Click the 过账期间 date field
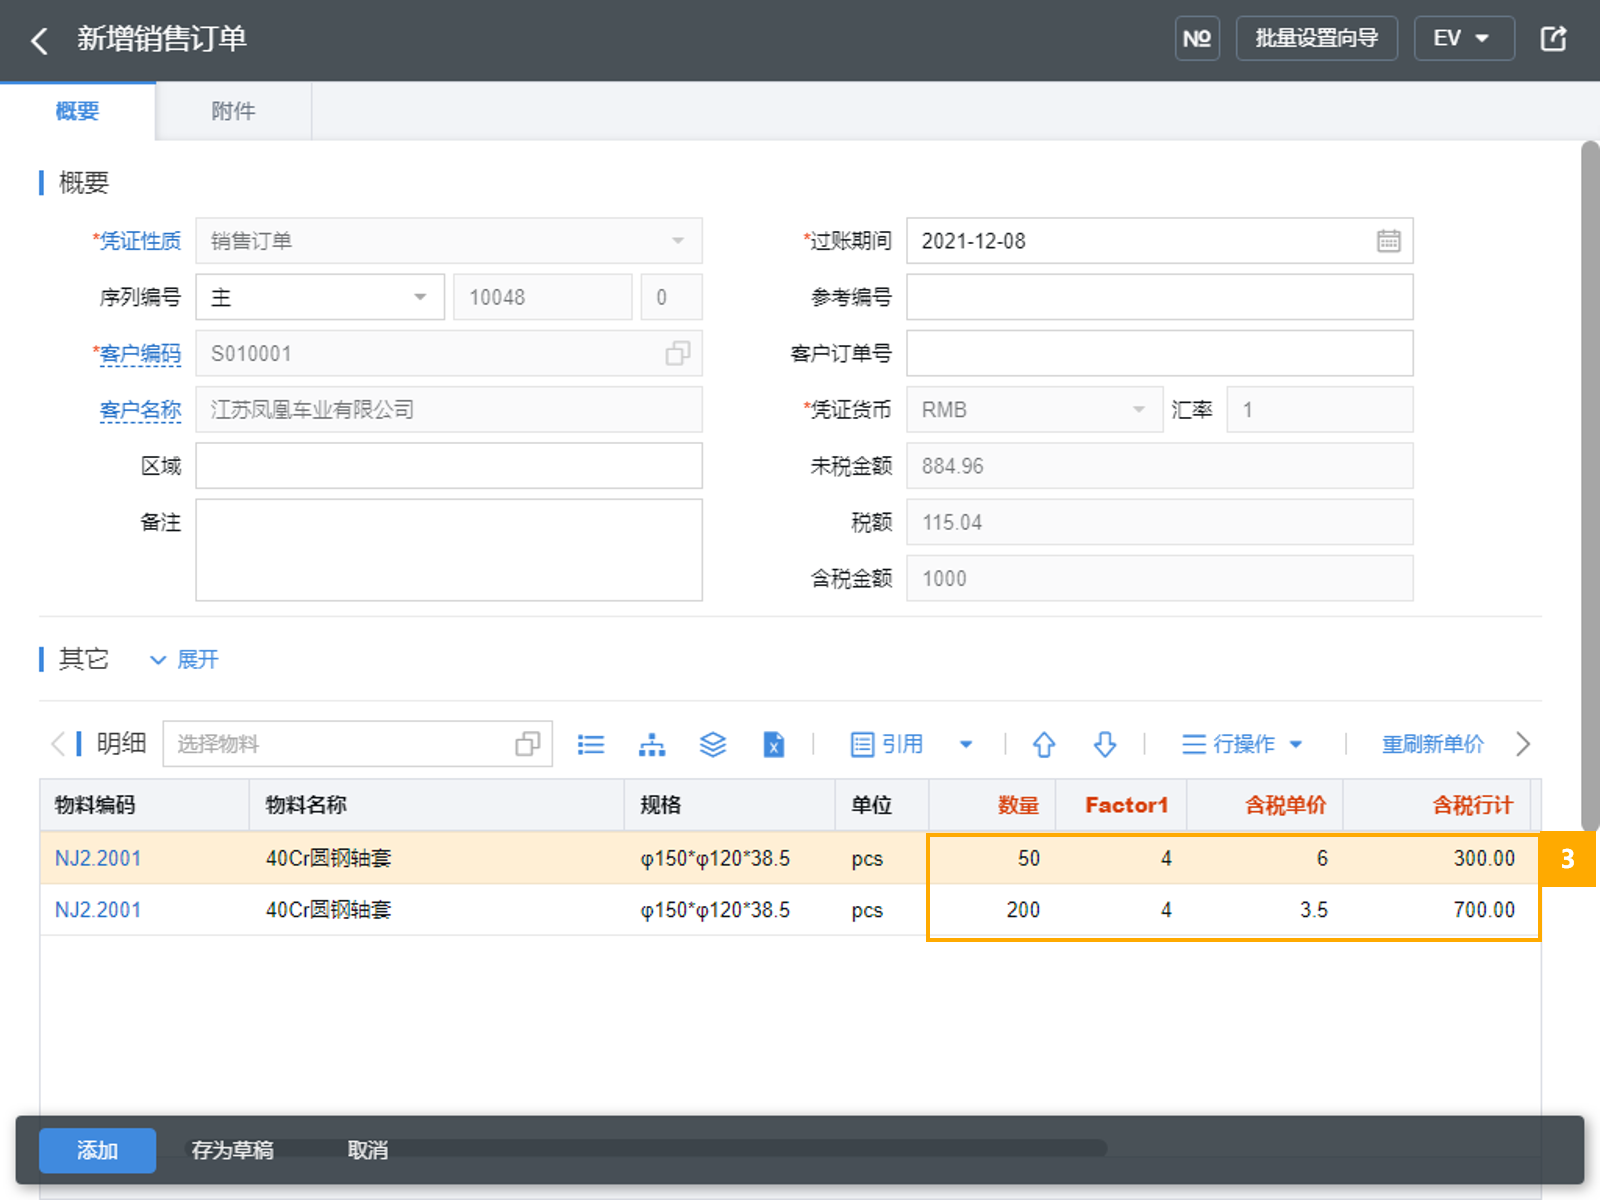 pos(1160,241)
